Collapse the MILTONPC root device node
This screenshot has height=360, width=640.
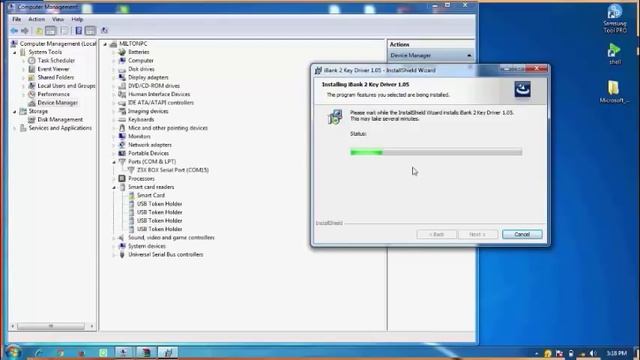coord(105,44)
